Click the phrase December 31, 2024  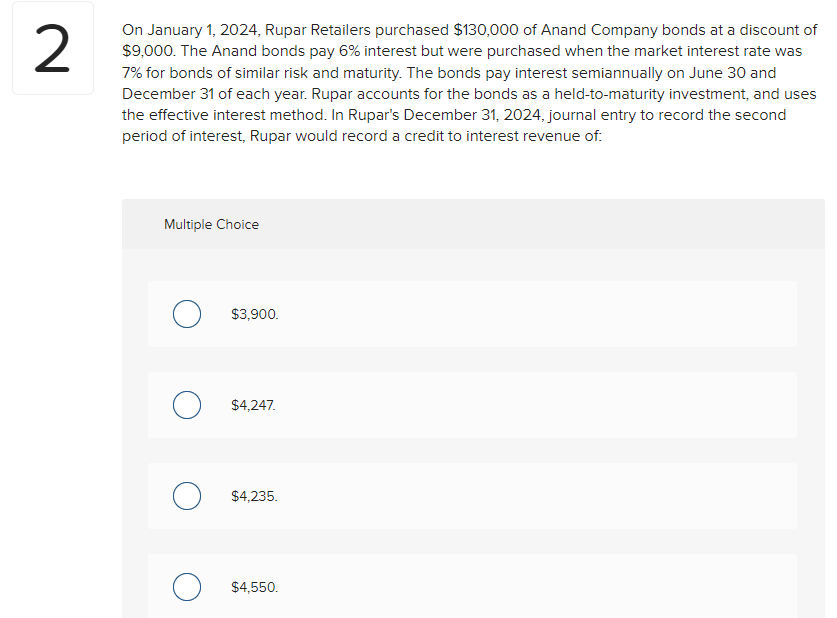pos(468,115)
